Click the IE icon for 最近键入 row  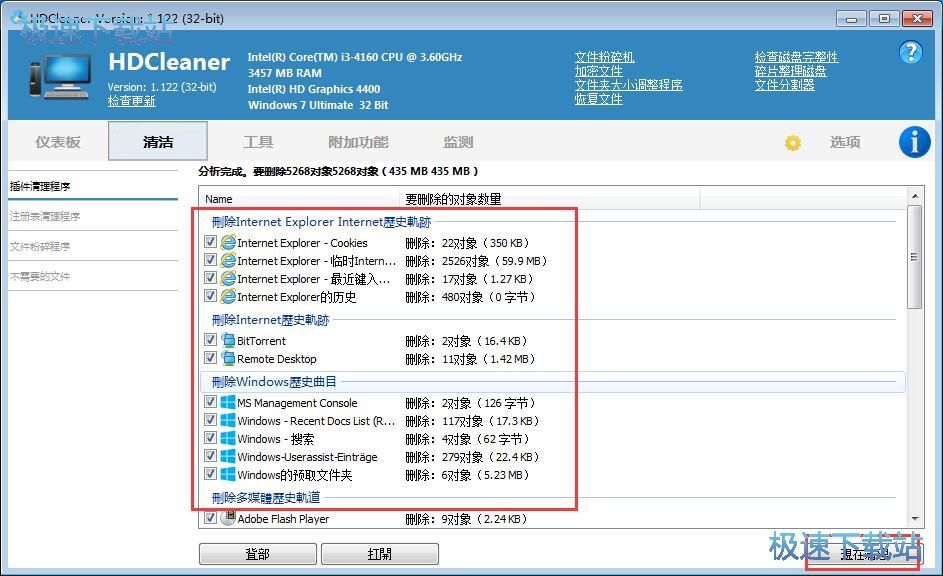tap(228, 278)
